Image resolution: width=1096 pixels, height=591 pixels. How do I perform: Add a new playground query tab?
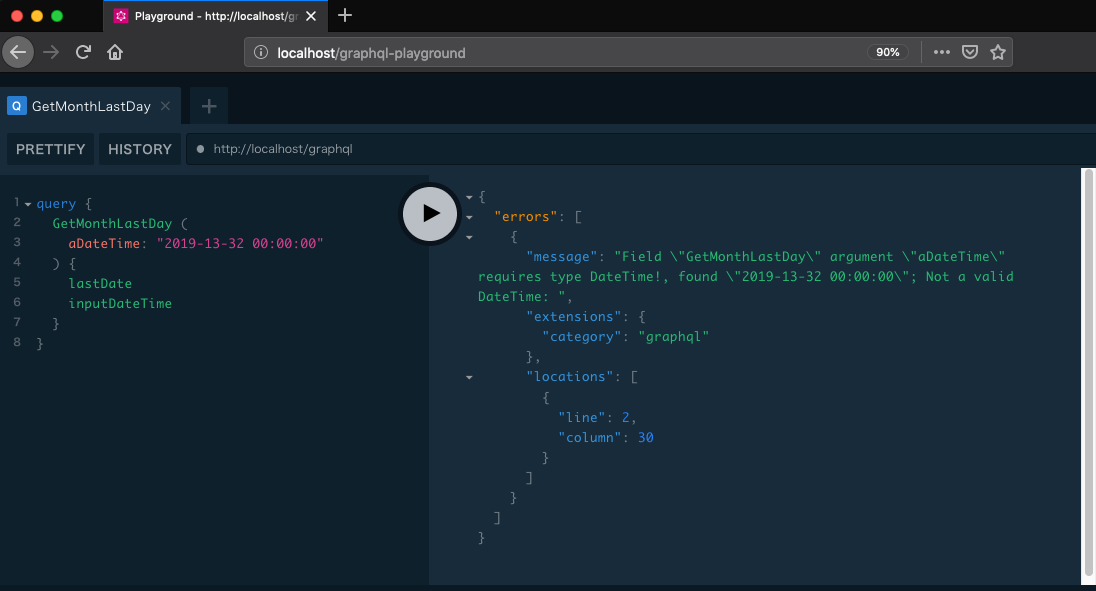pos(208,106)
